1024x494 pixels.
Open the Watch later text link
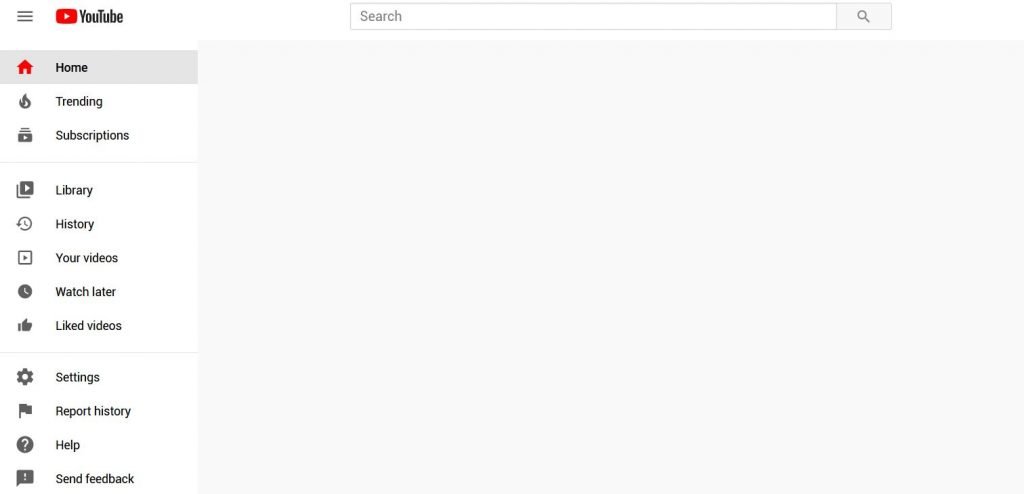coord(86,292)
